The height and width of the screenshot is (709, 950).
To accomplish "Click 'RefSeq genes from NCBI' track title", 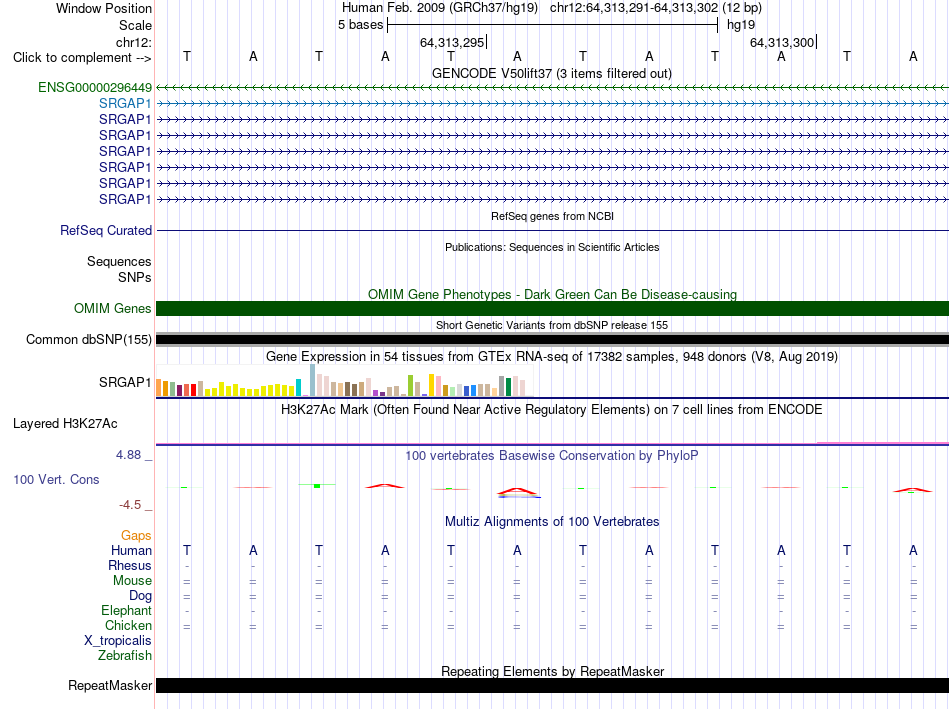I will pyautogui.click(x=552, y=216).
